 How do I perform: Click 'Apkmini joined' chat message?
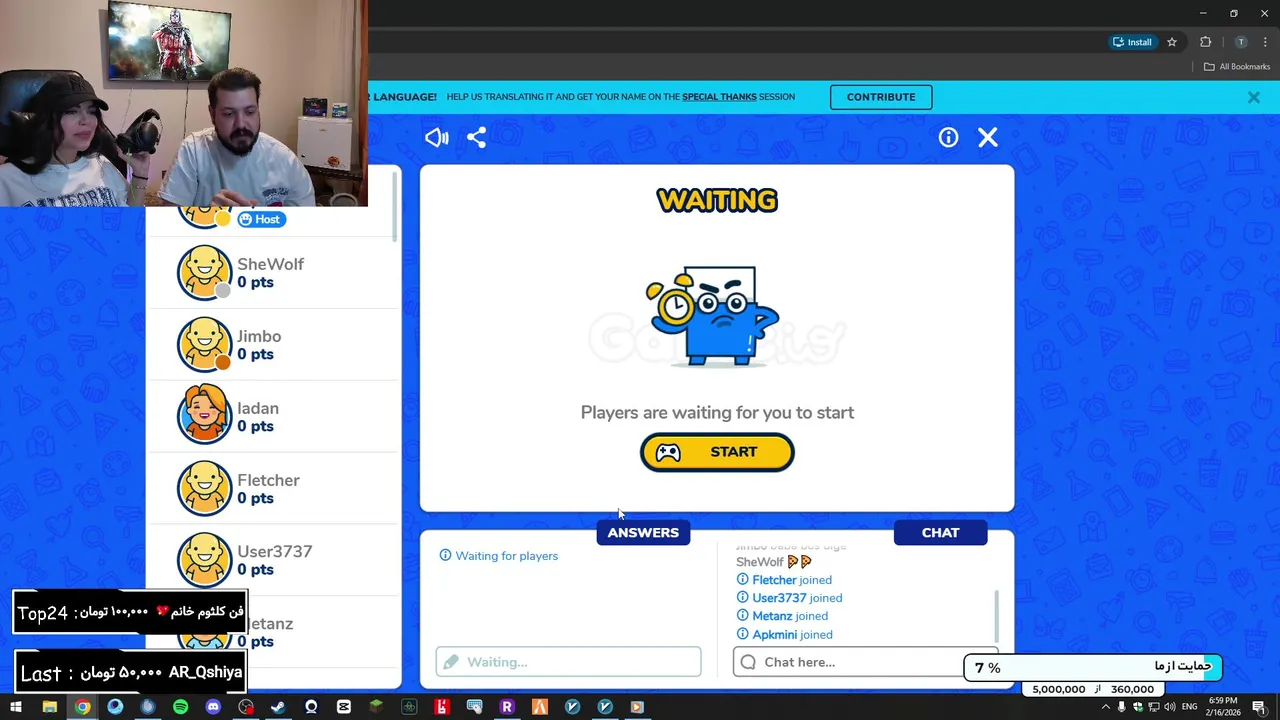click(x=784, y=634)
